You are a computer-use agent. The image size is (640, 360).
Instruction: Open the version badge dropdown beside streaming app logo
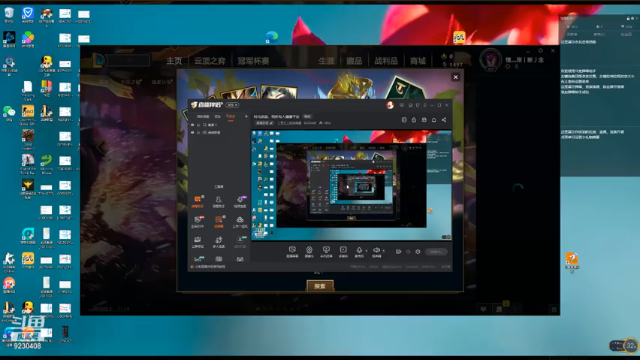coord(233,105)
